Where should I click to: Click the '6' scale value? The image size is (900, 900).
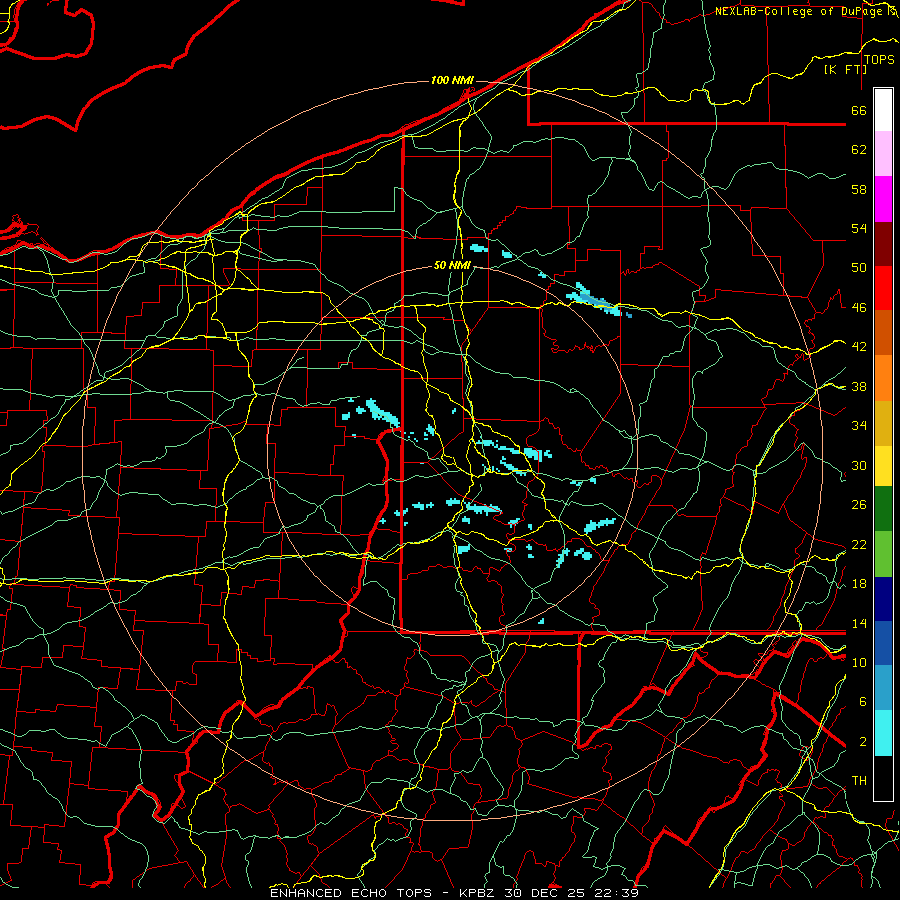(x=863, y=702)
